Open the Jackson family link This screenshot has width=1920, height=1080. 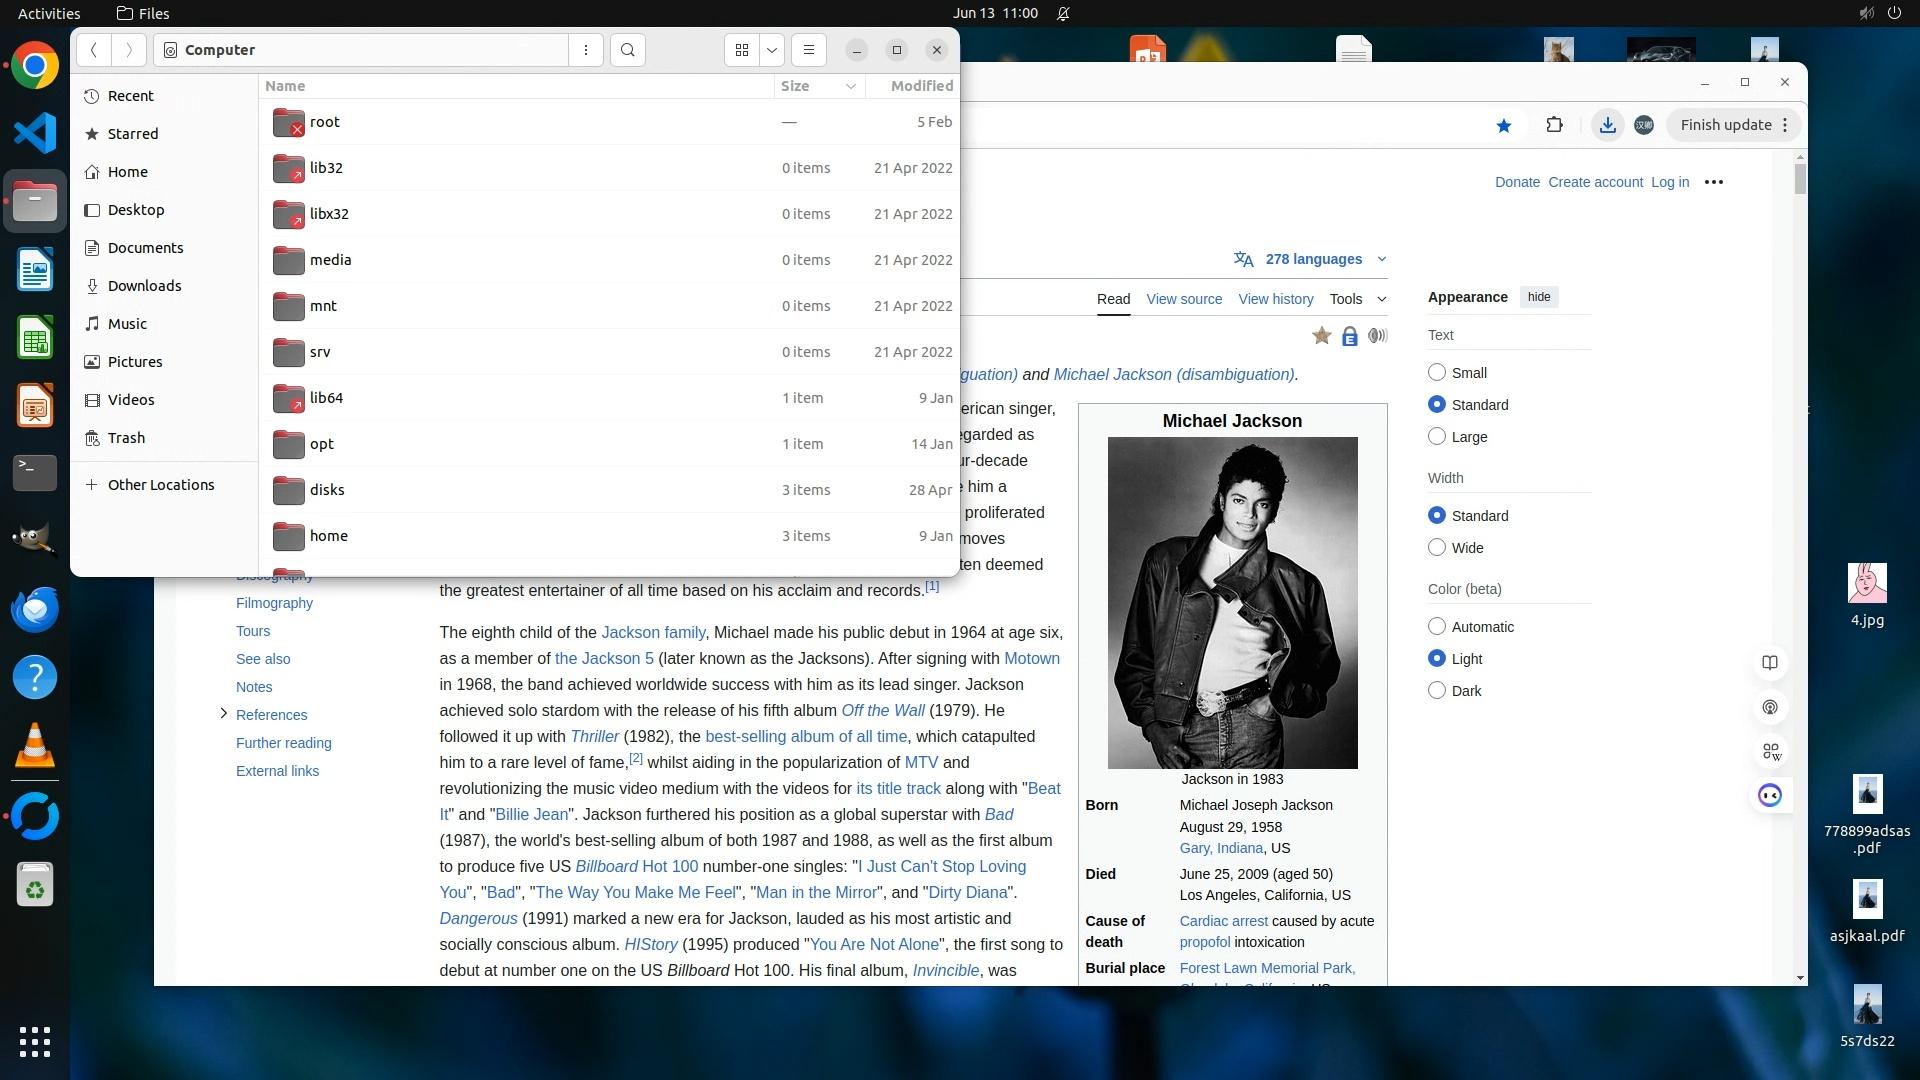click(653, 632)
